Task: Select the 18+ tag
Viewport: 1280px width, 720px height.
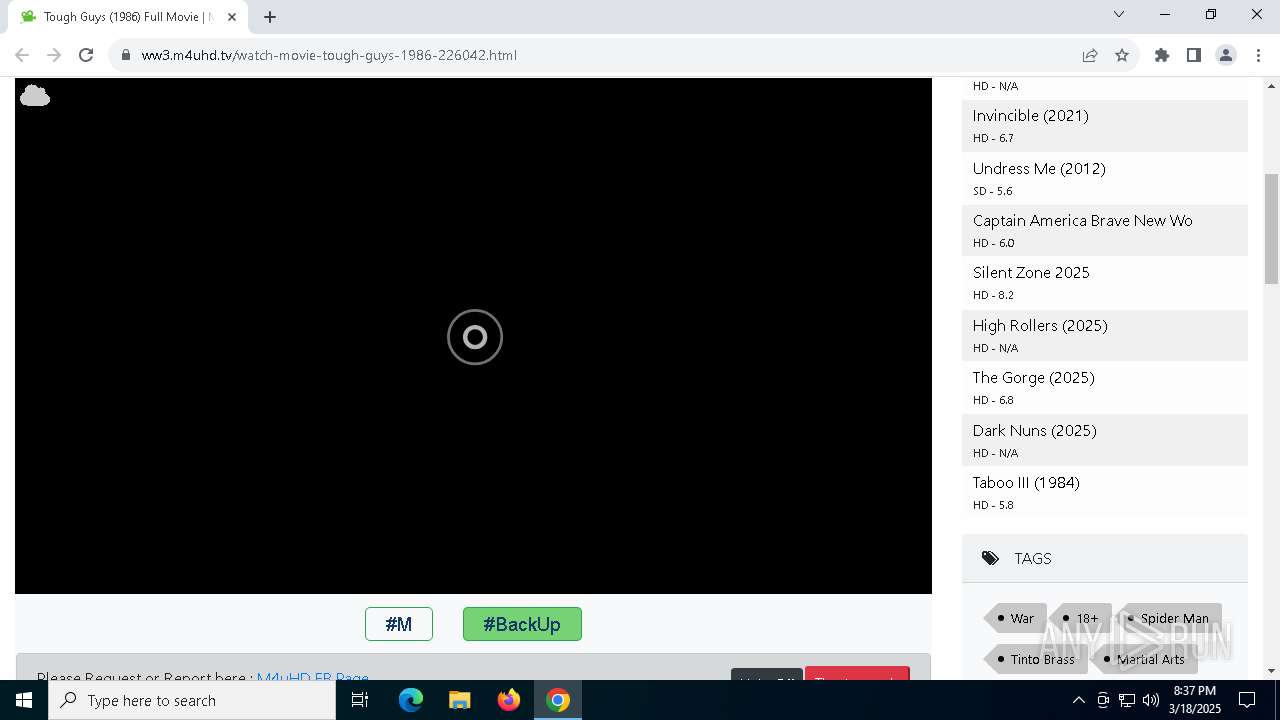Action: [1081, 618]
